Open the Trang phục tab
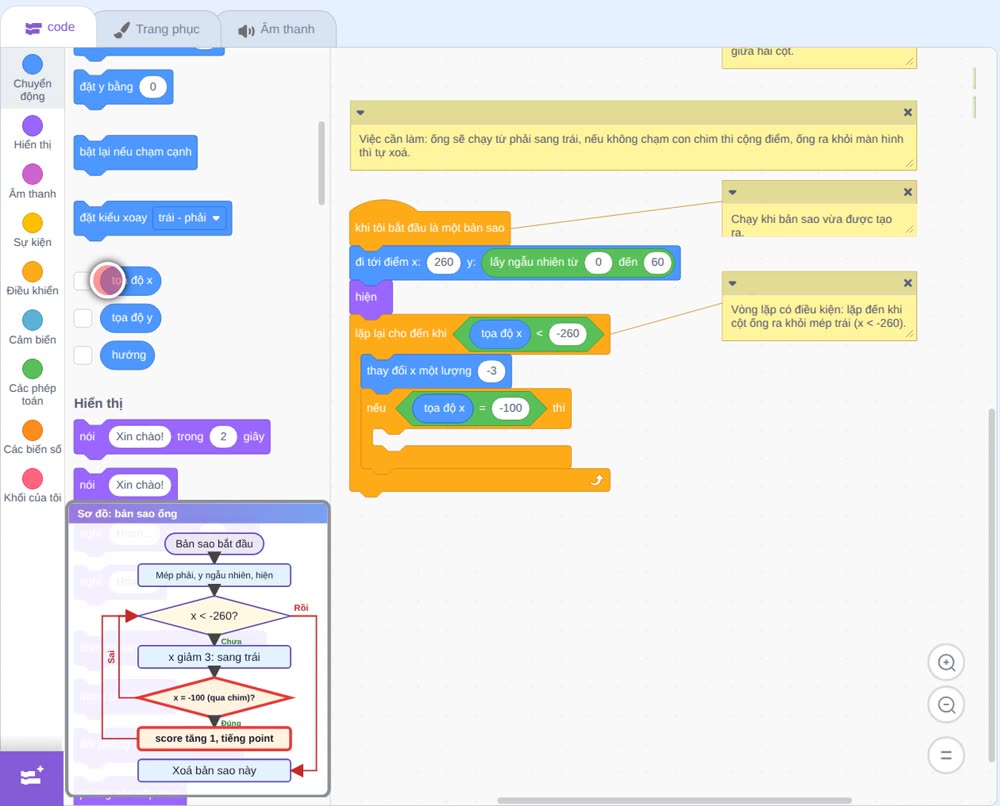 click(x=157, y=29)
